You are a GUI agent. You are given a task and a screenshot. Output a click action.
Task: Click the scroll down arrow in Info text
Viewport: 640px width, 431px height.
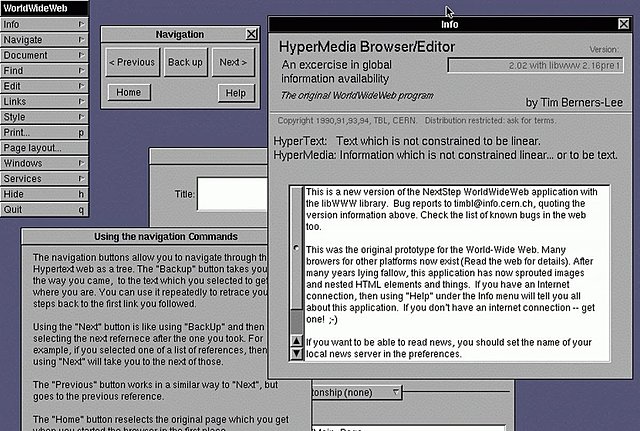pyautogui.click(x=297, y=353)
